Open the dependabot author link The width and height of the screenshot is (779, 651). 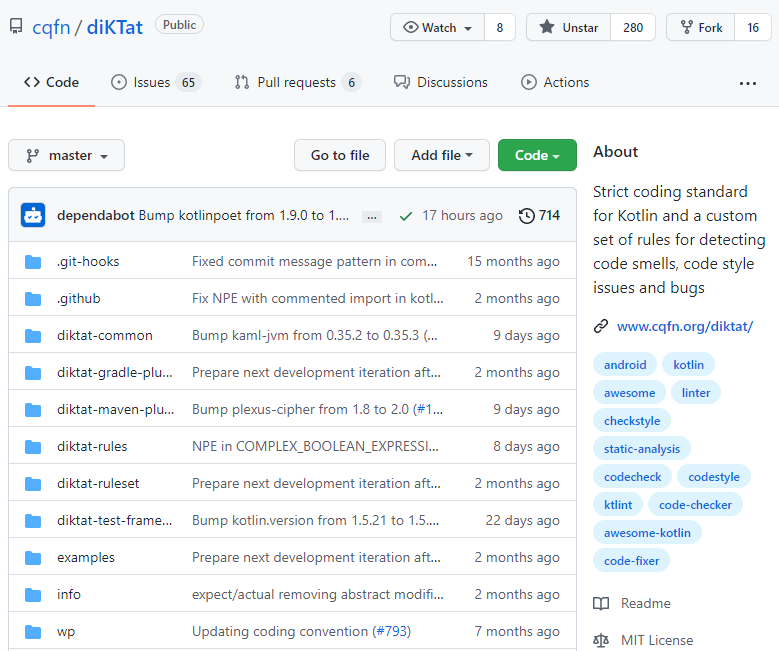(x=96, y=216)
